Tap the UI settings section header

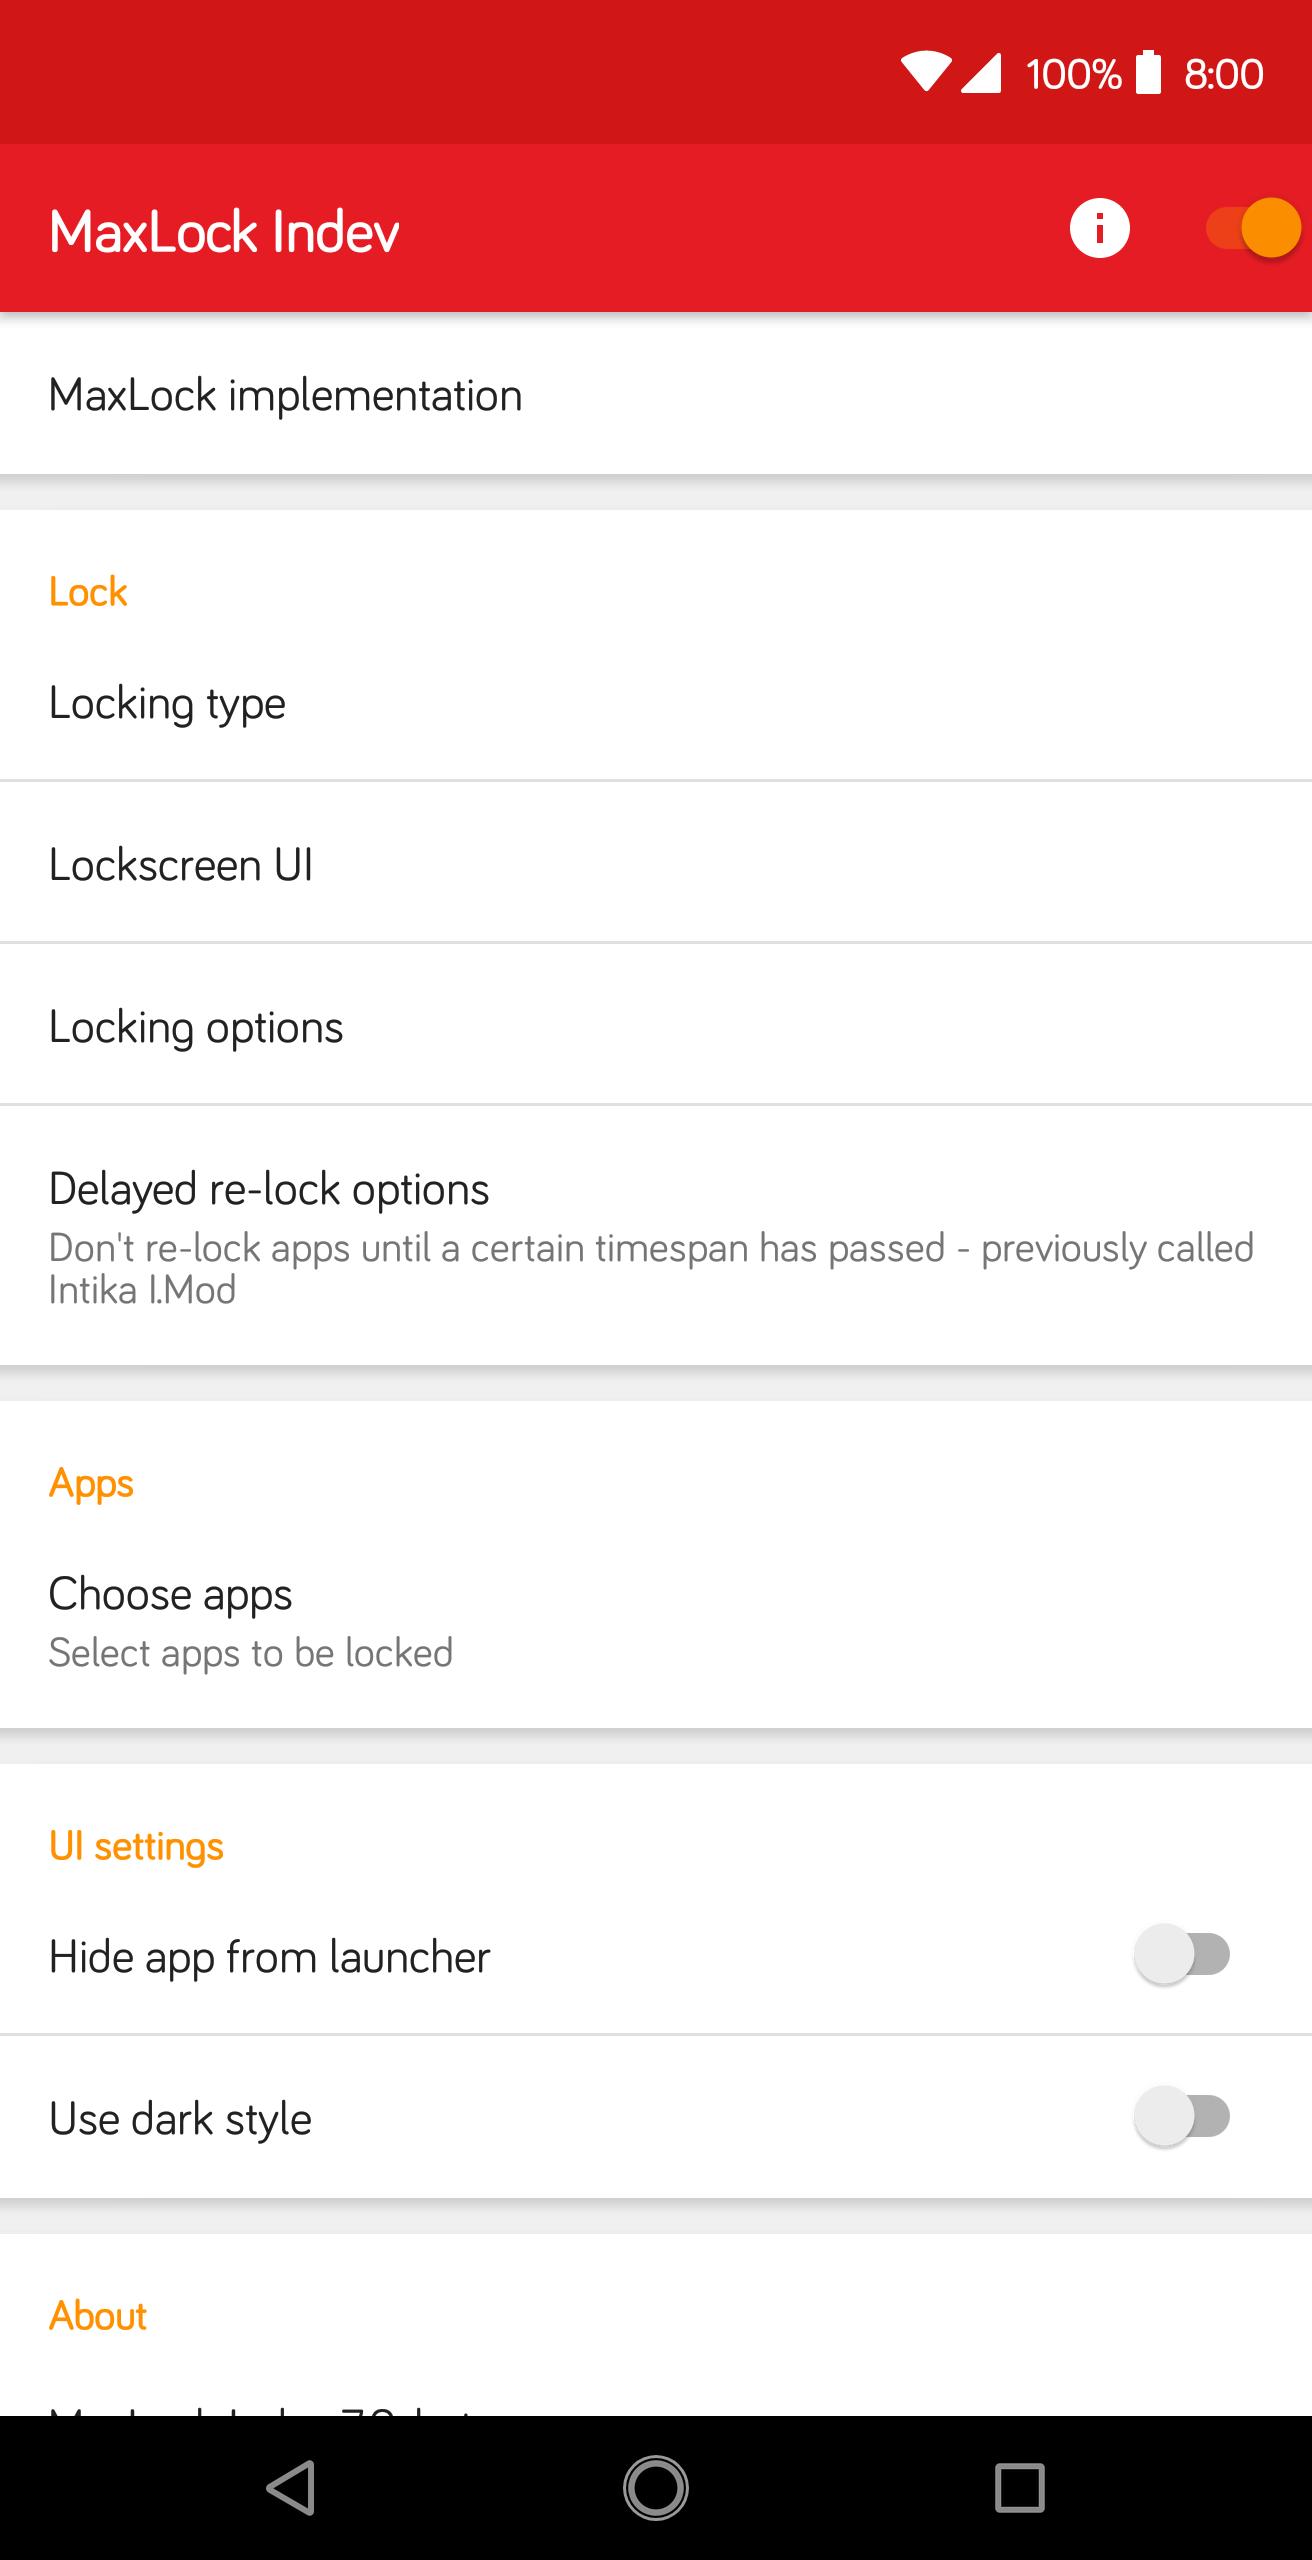[136, 1846]
